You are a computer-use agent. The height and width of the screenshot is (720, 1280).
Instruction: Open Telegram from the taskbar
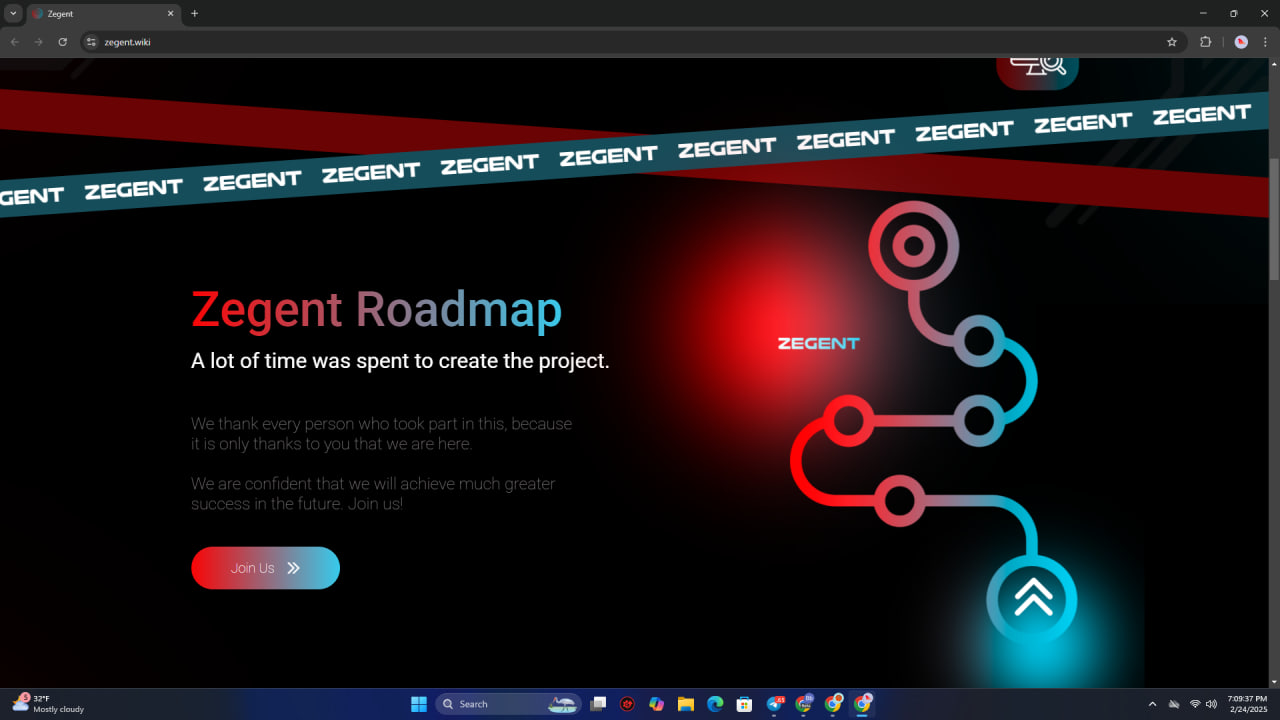774,704
